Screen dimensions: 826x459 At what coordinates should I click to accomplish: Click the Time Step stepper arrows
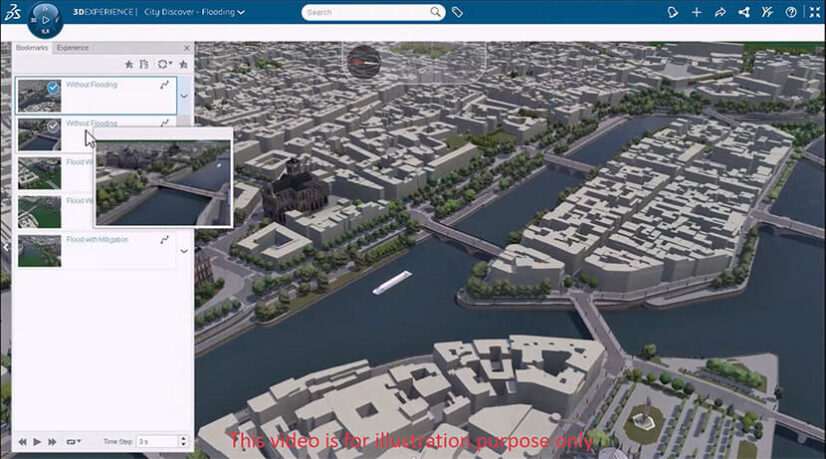pyautogui.click(x=182, y=440)
